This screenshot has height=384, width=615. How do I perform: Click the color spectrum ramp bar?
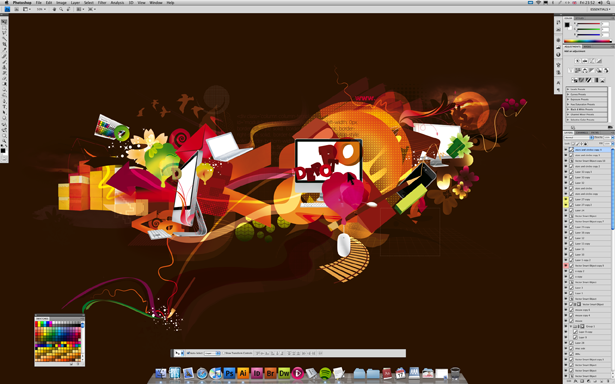click(587, 41)
